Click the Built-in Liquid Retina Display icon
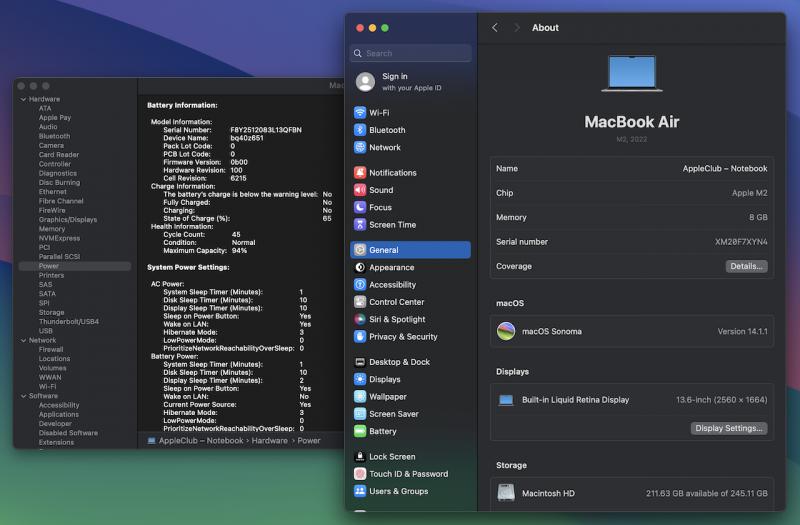The image size is (800, 525). tap(506, 400)
